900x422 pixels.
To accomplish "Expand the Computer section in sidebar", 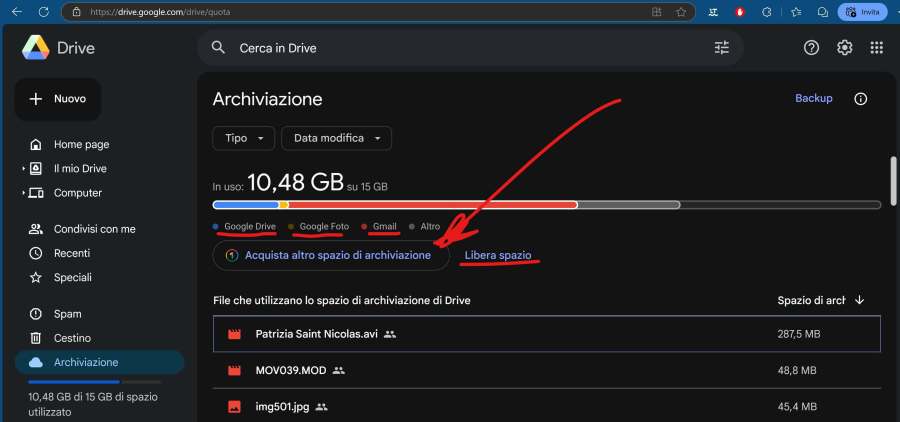I will (24, 193).
